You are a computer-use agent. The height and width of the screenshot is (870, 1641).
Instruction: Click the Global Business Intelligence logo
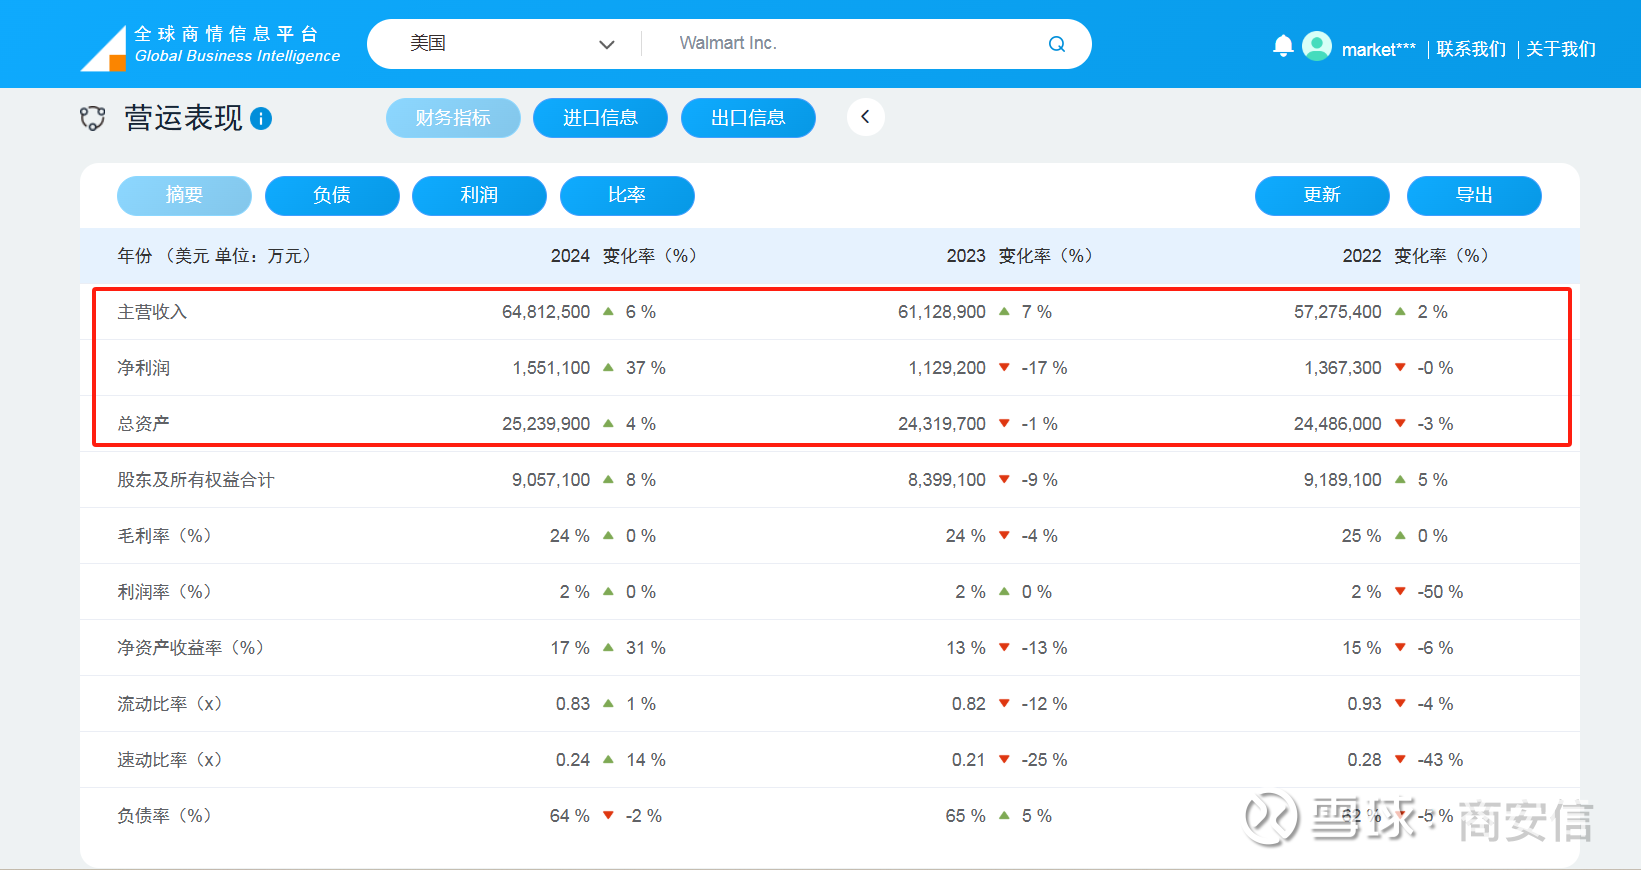(210, 47)
